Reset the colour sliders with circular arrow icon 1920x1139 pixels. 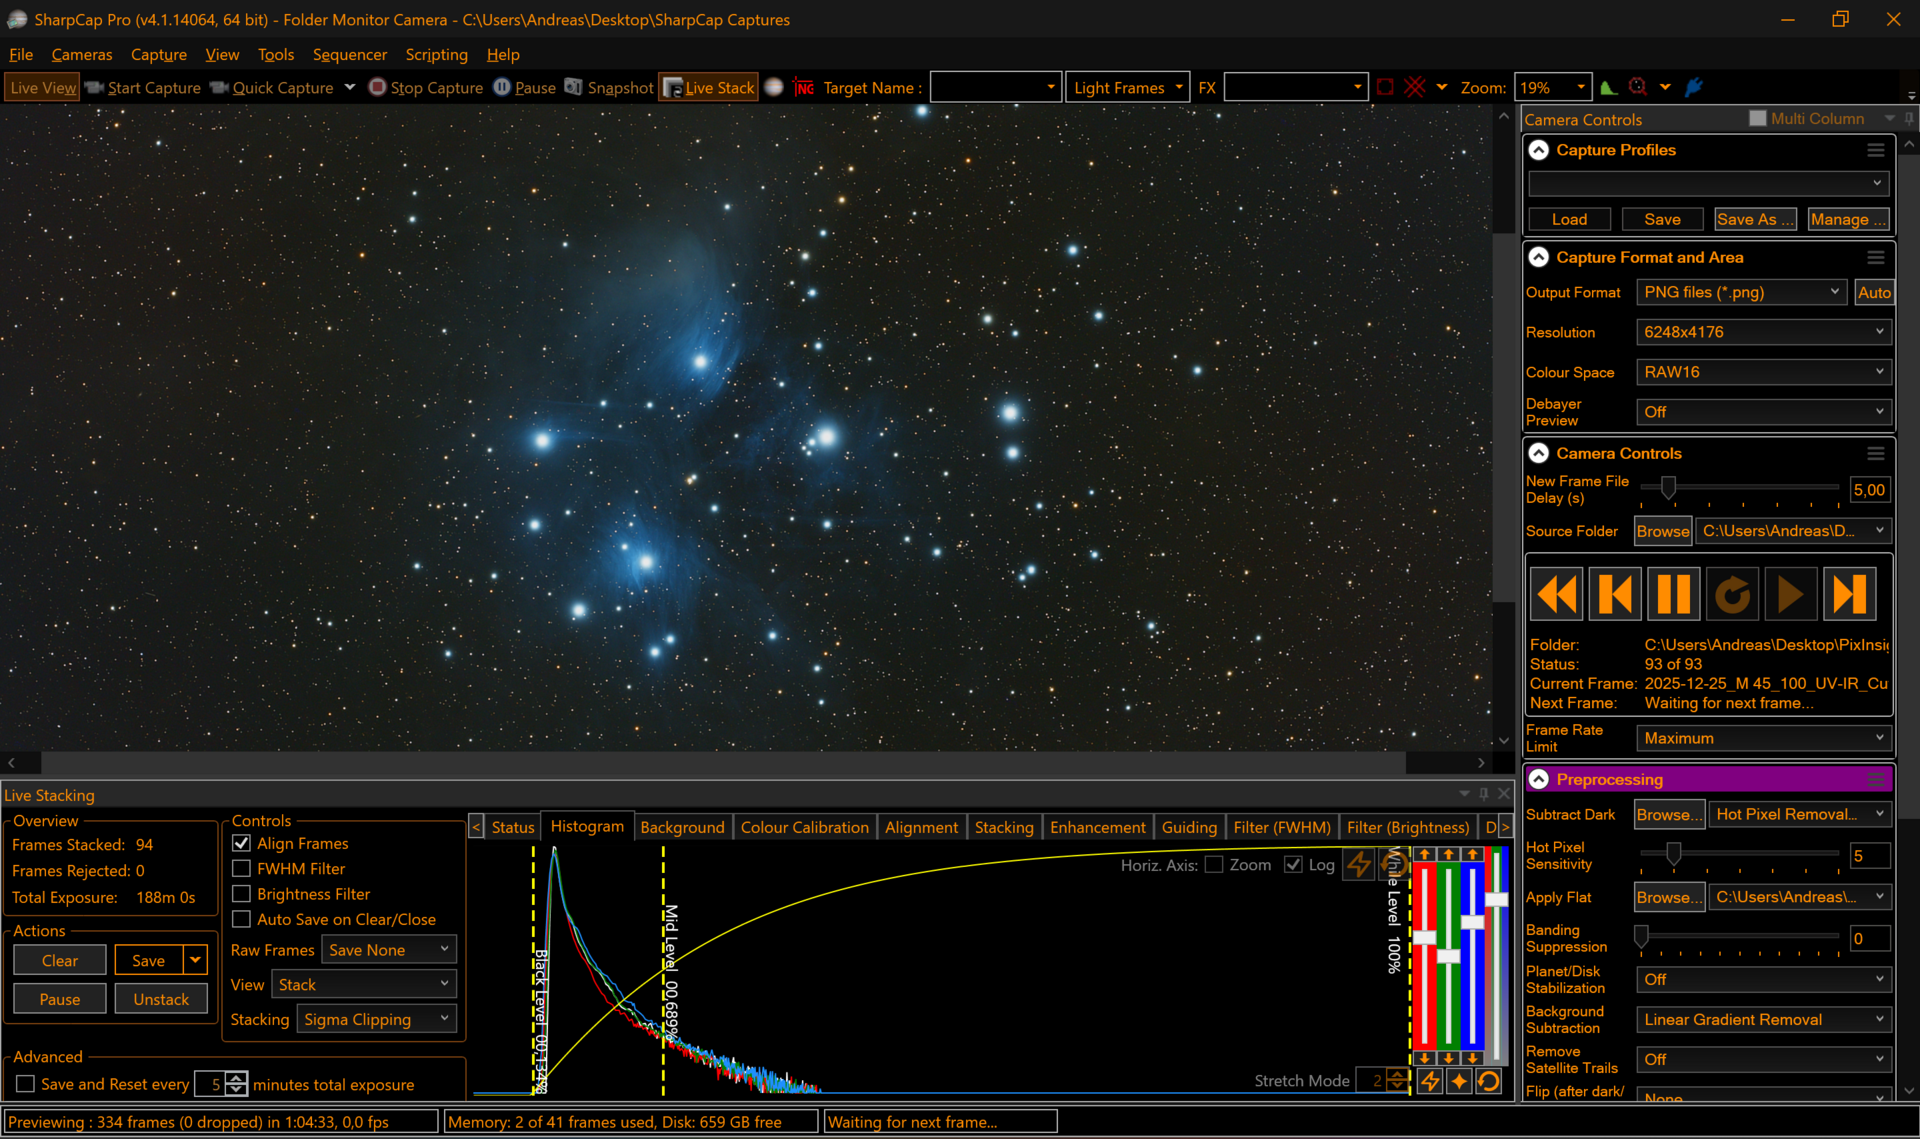(1489, 1081)
